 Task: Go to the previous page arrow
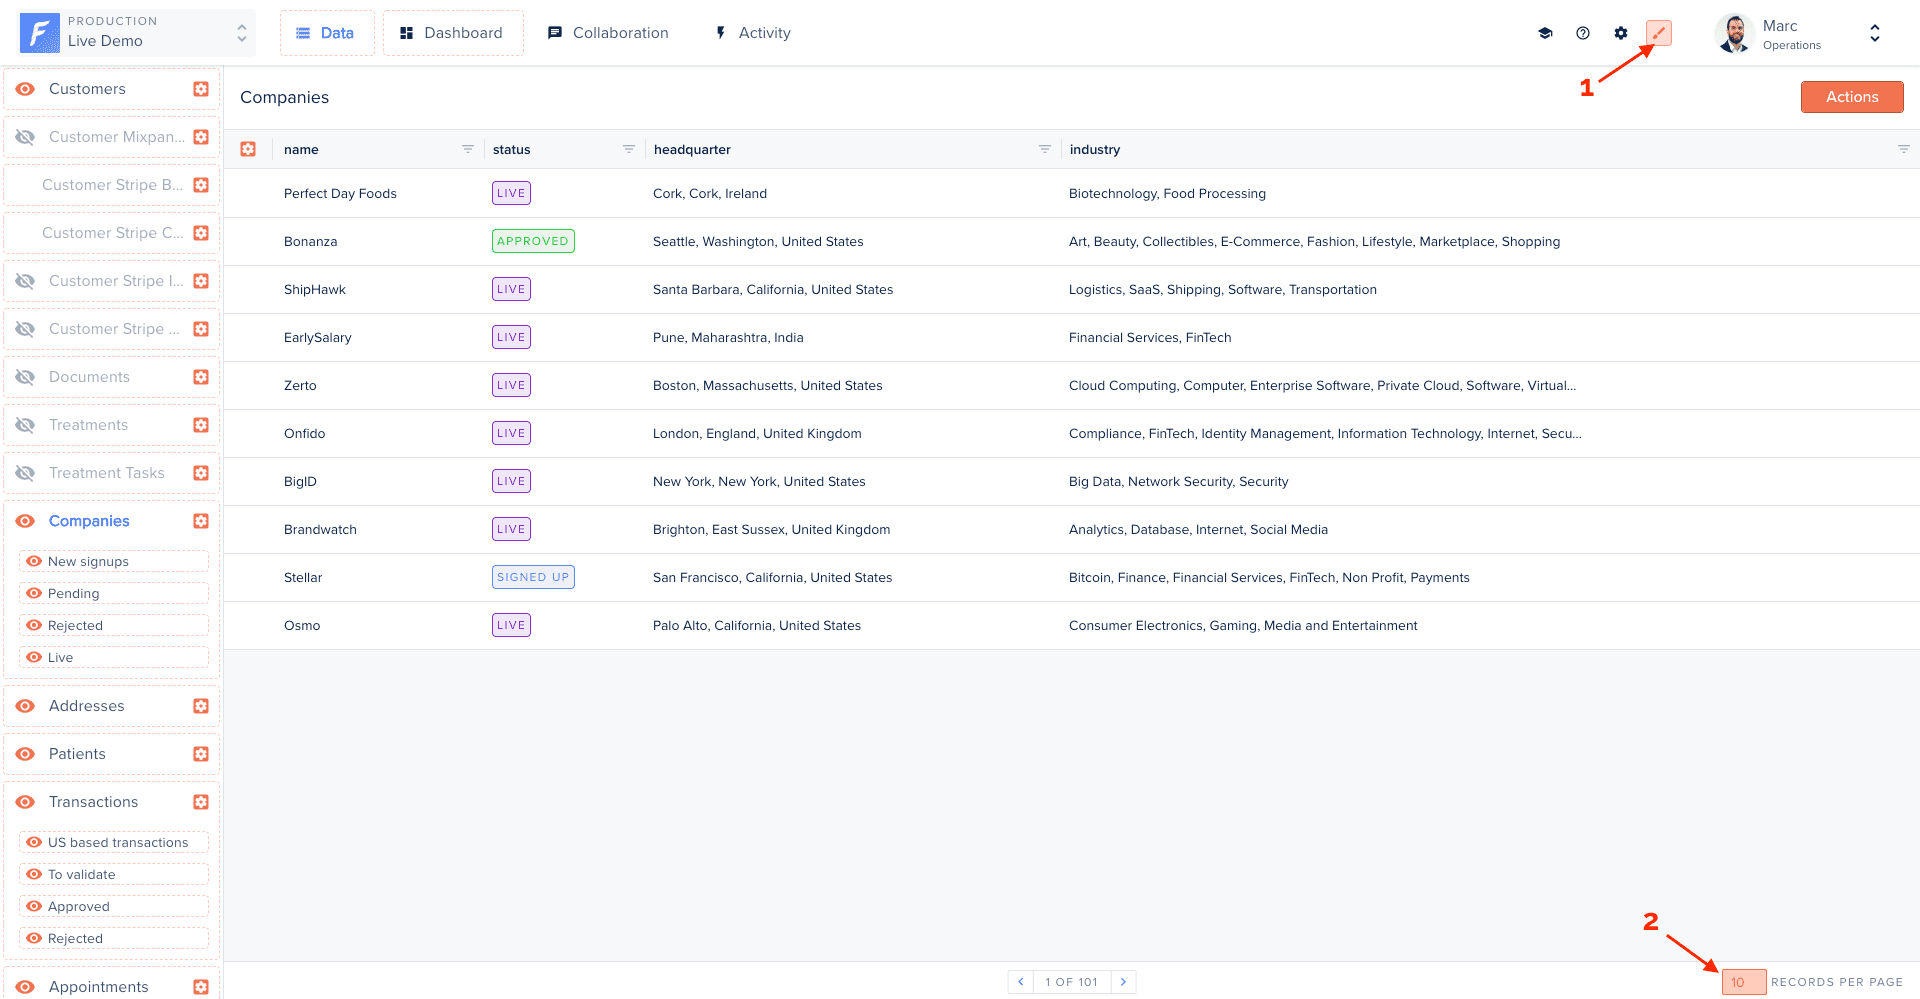coord(1021,982)
